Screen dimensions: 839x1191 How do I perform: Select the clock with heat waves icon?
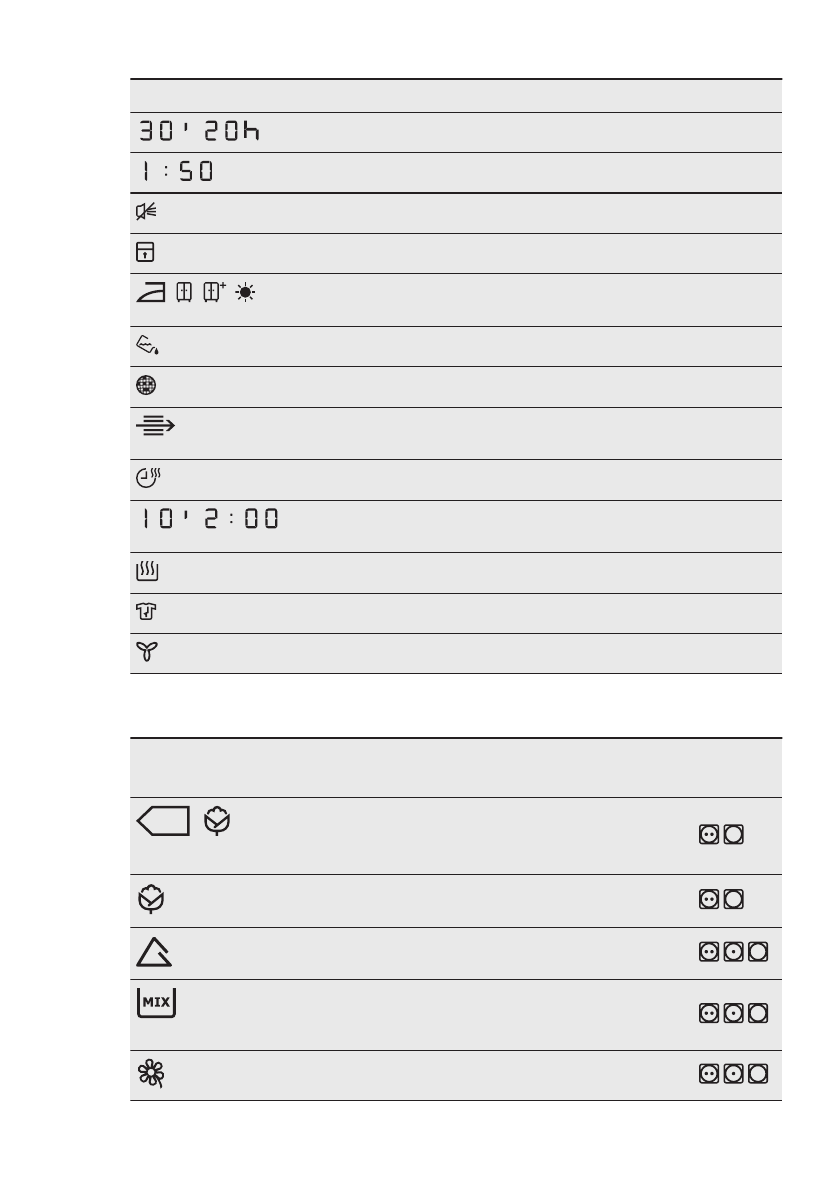pyautogui.click(x=147, y=479)
